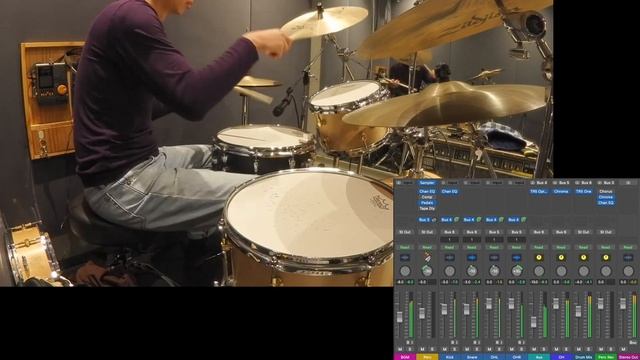Click the Bus 4 send slot on Snare
This screenshot has height=360, width=640.
(469, 220)
